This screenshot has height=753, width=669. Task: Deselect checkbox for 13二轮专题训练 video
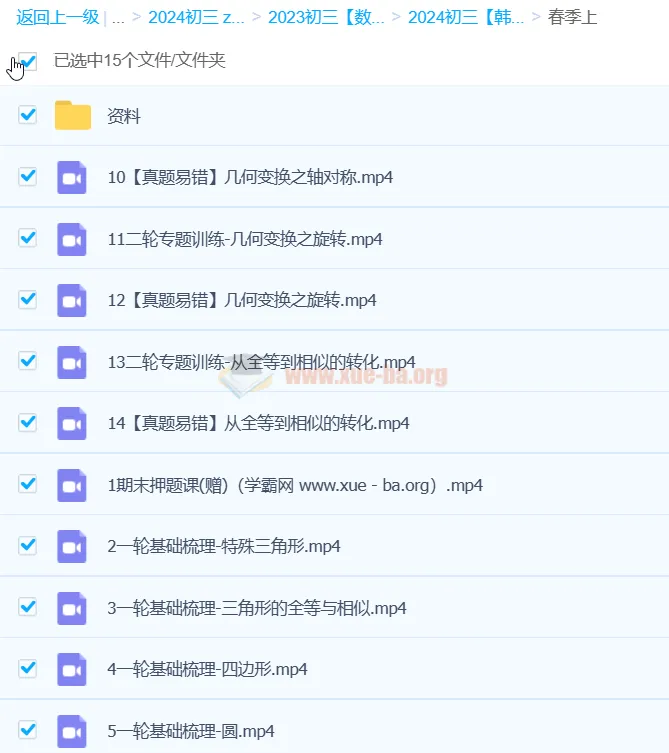[x=28, y=360]
